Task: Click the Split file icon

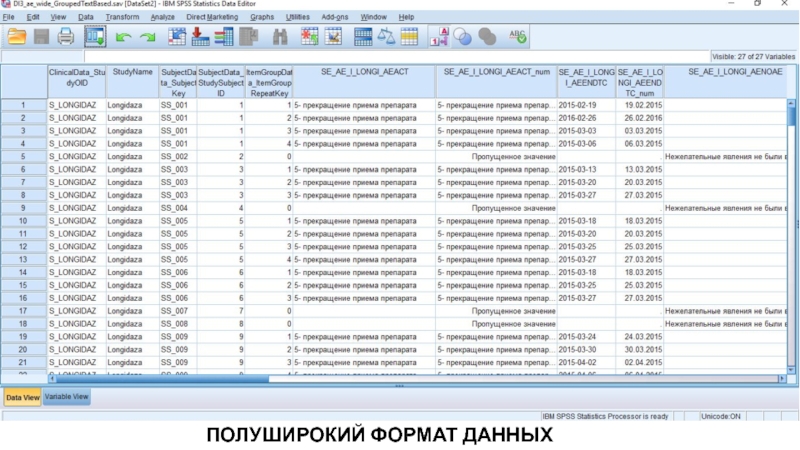Action: pyautogui.click(x=363, y=37)
